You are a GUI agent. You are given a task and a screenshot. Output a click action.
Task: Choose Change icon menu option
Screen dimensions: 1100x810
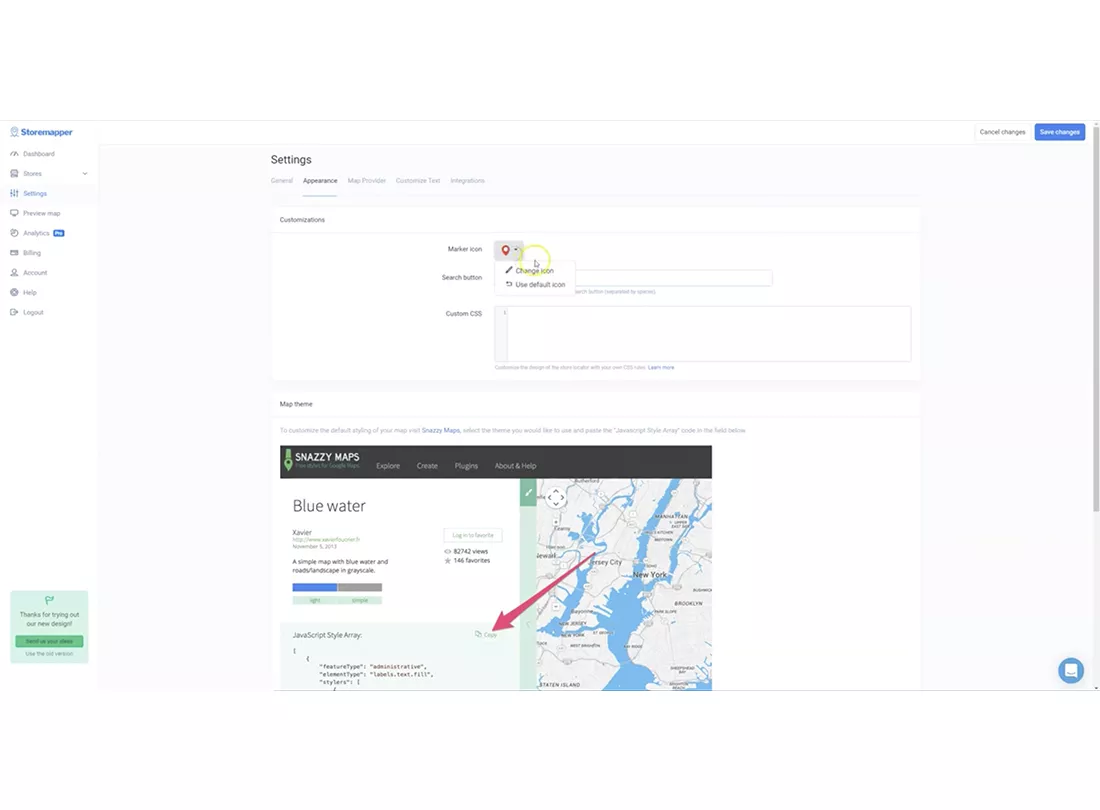click(535, 271)
